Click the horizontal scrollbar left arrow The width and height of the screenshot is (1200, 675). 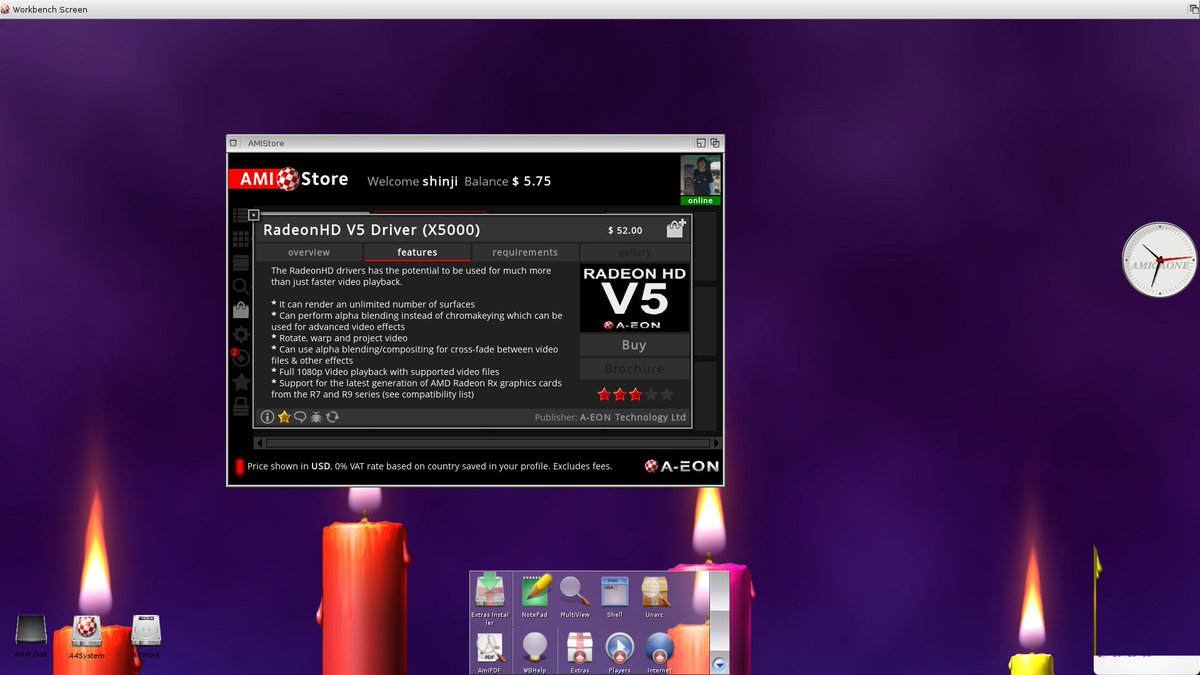(x=260, y=442)
